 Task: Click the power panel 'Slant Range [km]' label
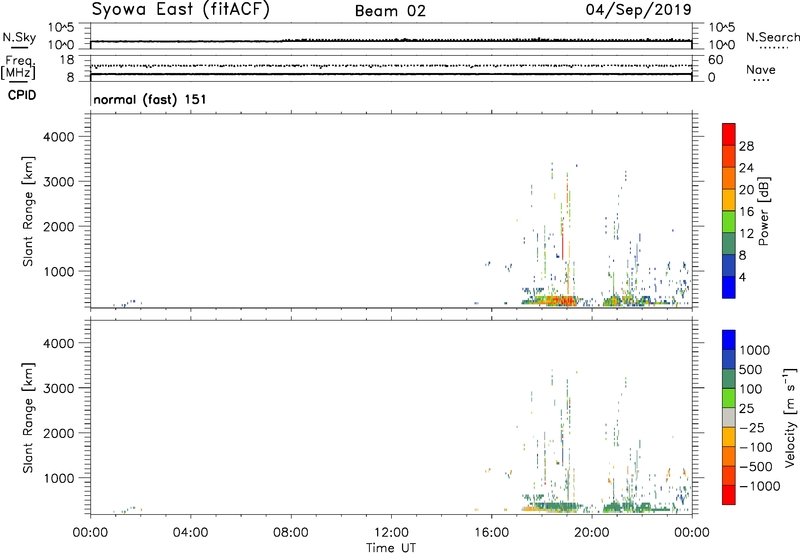click(x=28, y=211)
